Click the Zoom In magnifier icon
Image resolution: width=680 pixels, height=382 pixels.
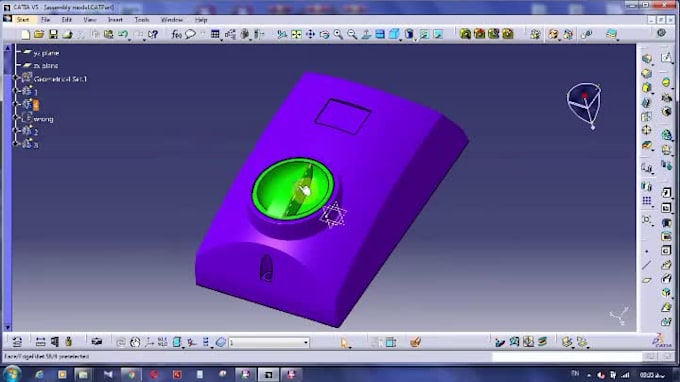338,34
